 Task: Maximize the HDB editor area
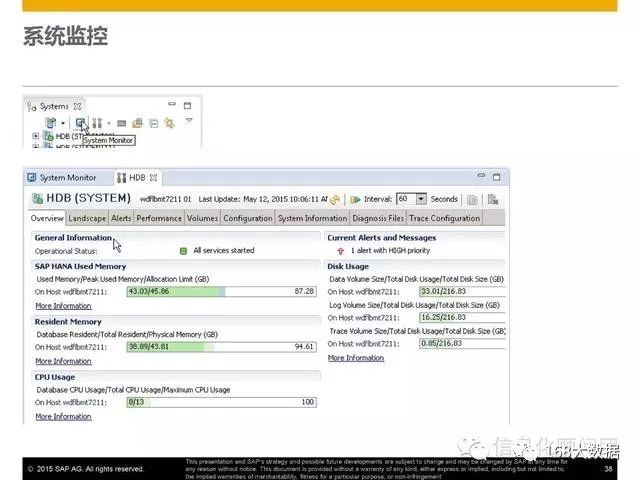(496, 177)
